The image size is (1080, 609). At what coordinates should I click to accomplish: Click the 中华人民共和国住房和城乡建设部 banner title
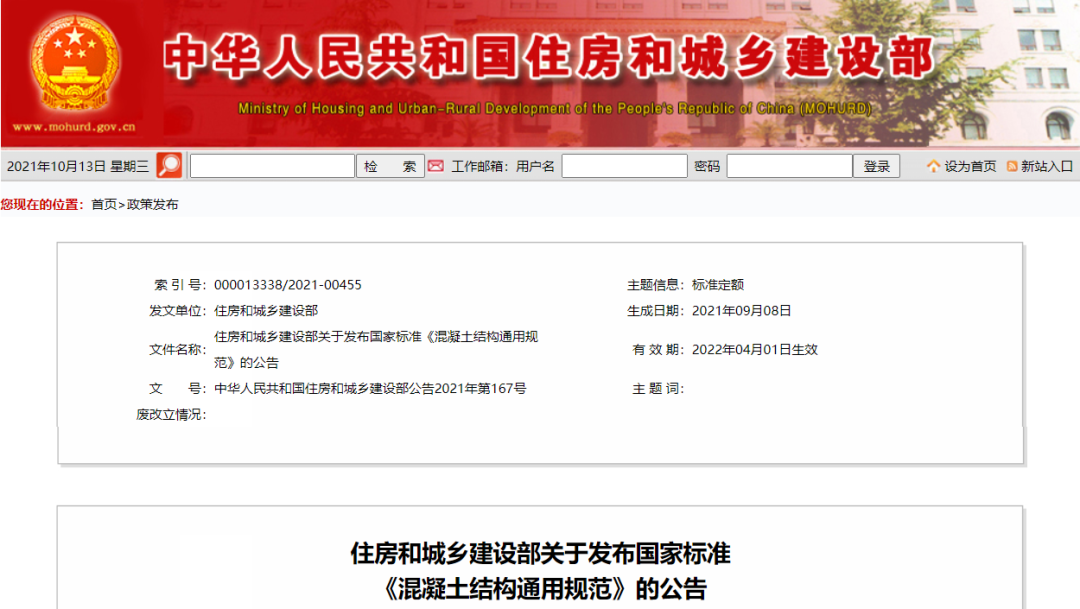tap(548, 57)
